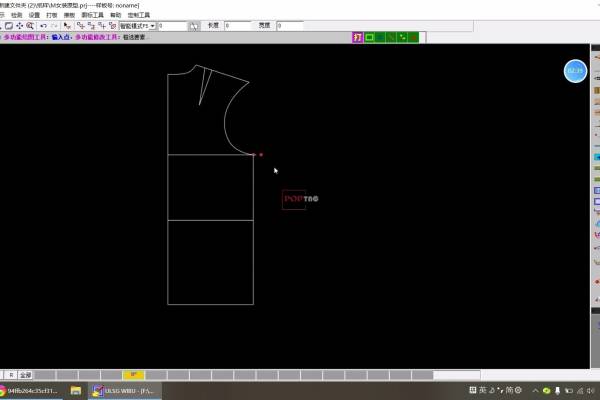Click the blue circular timer badge

click(x=575, y=71)
